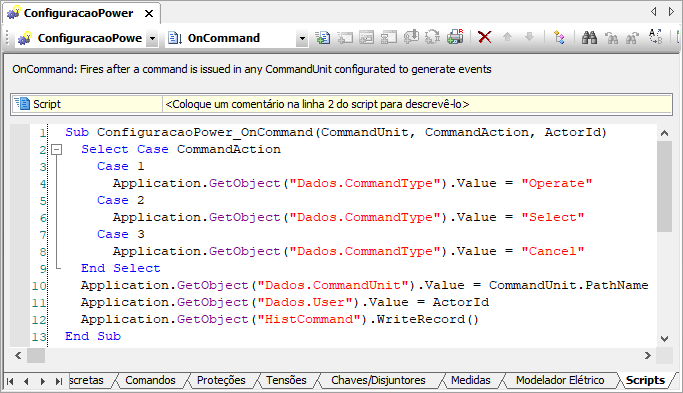Click the toolbar grip handle at left

pyautogui.click(x=7, y=38)
